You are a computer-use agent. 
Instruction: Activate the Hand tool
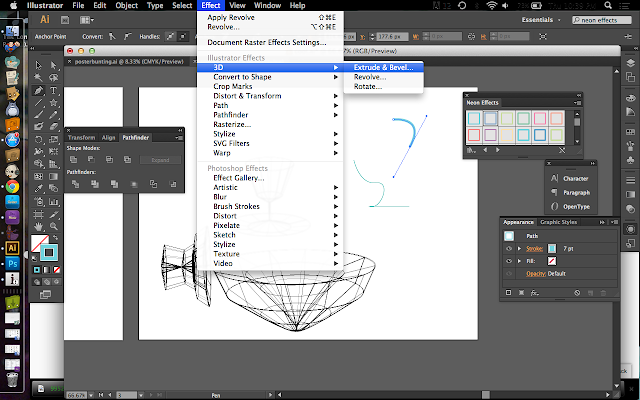coord(38,226)
